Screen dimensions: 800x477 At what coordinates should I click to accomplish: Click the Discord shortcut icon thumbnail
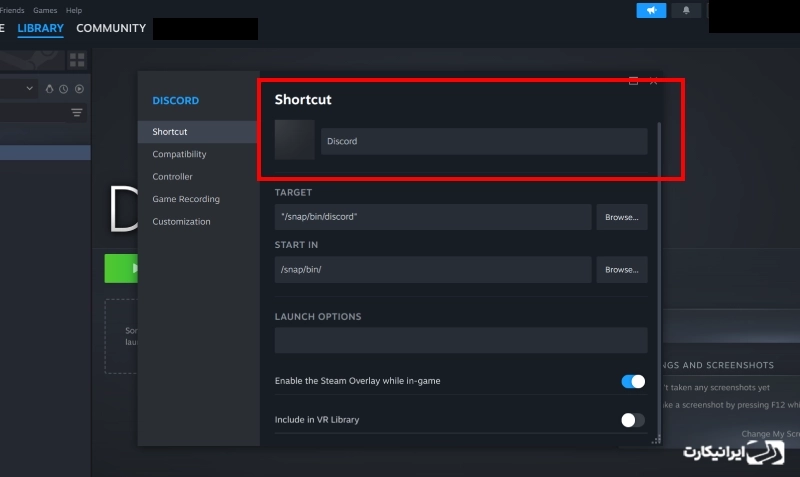click(294, 141)
